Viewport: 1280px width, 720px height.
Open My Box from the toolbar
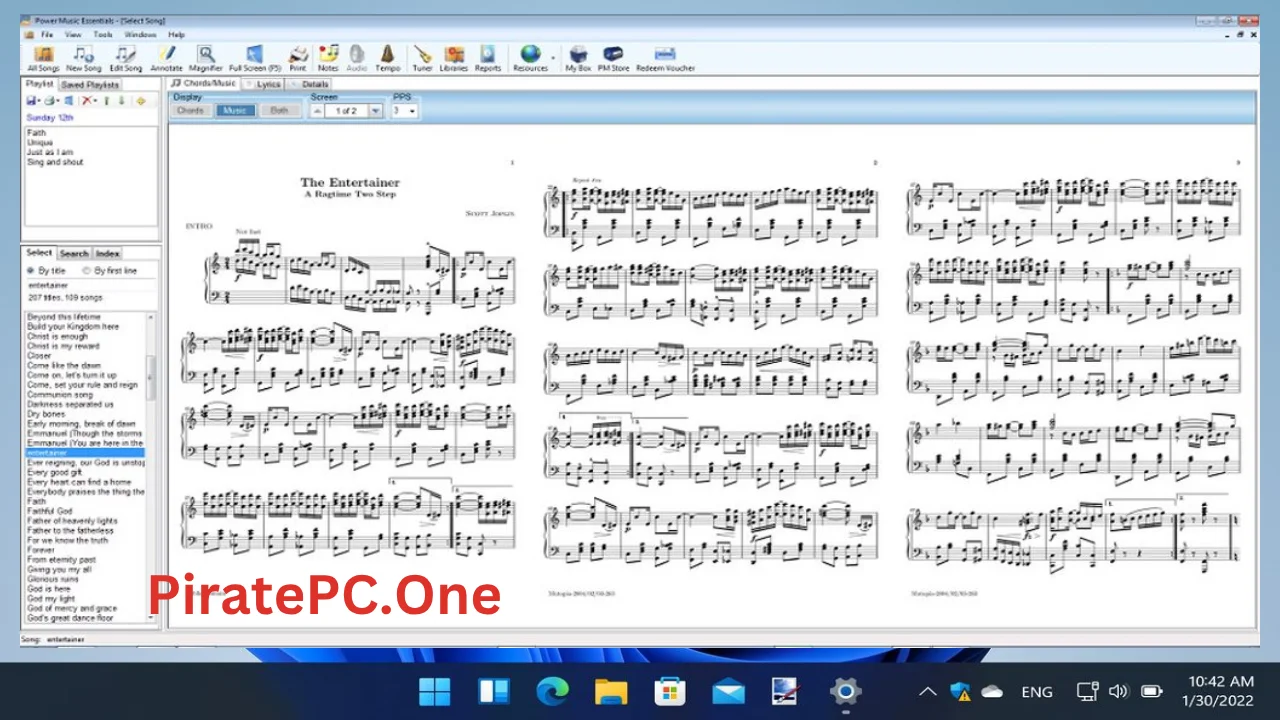click(x=578, y=58)
